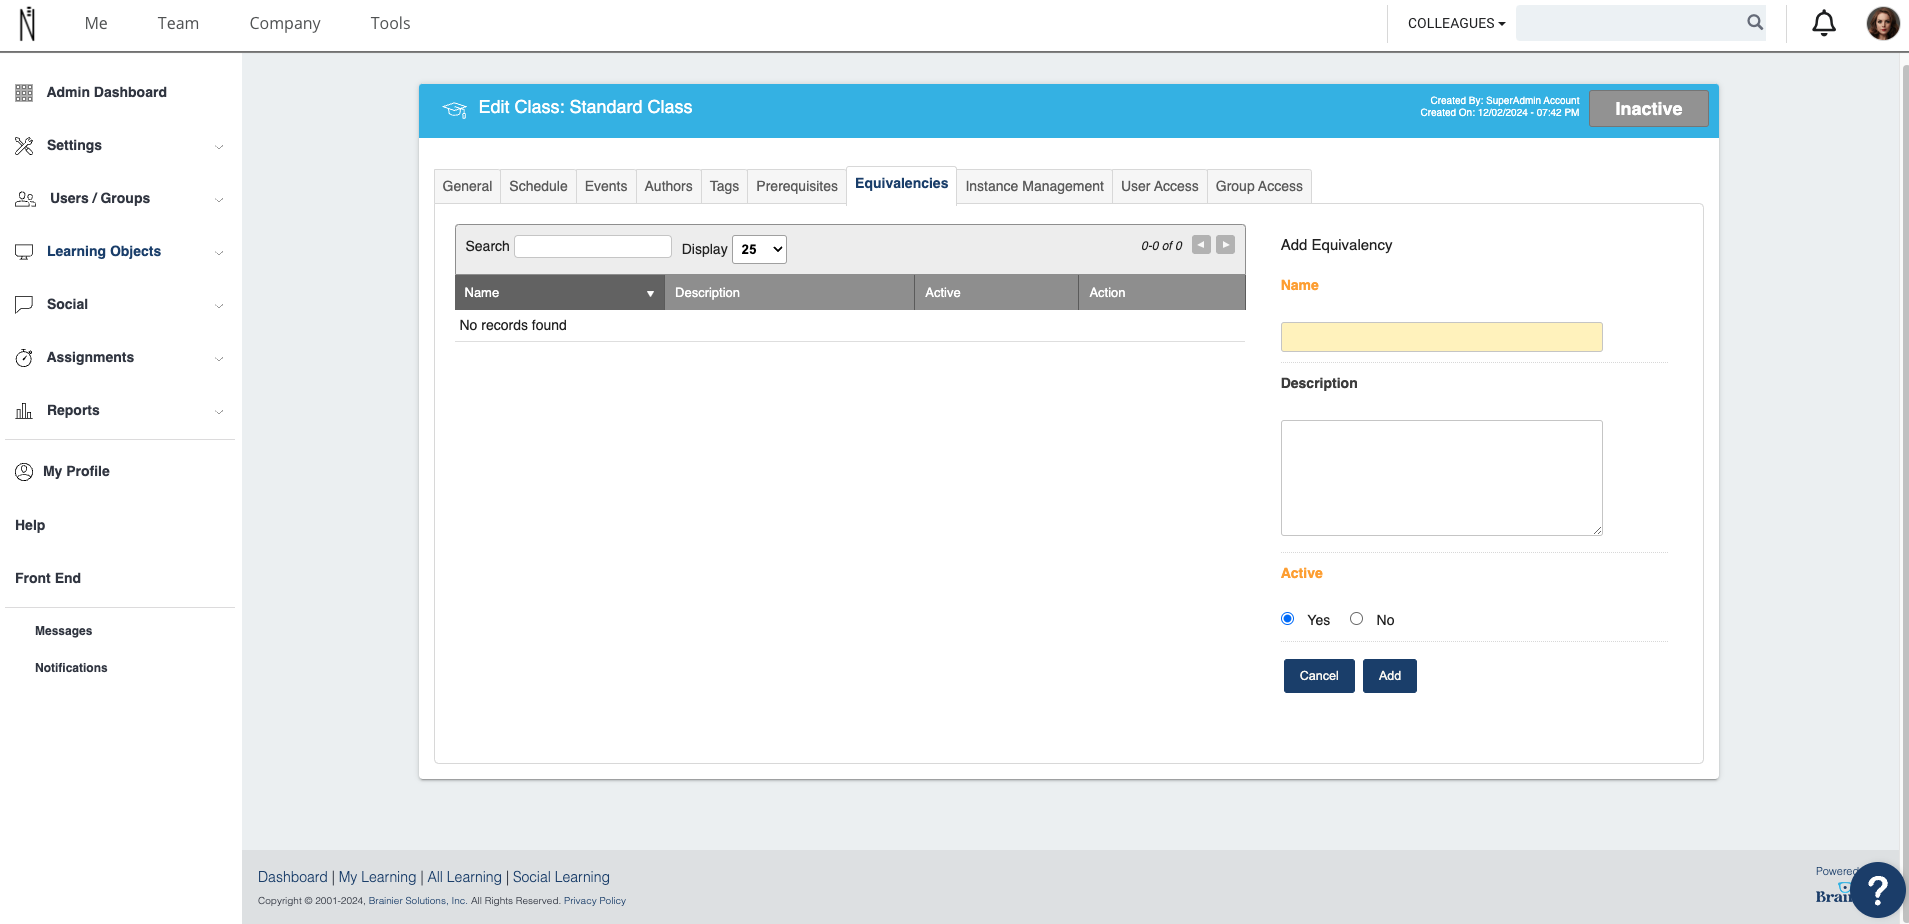Click the Settings tools icon

24,146
